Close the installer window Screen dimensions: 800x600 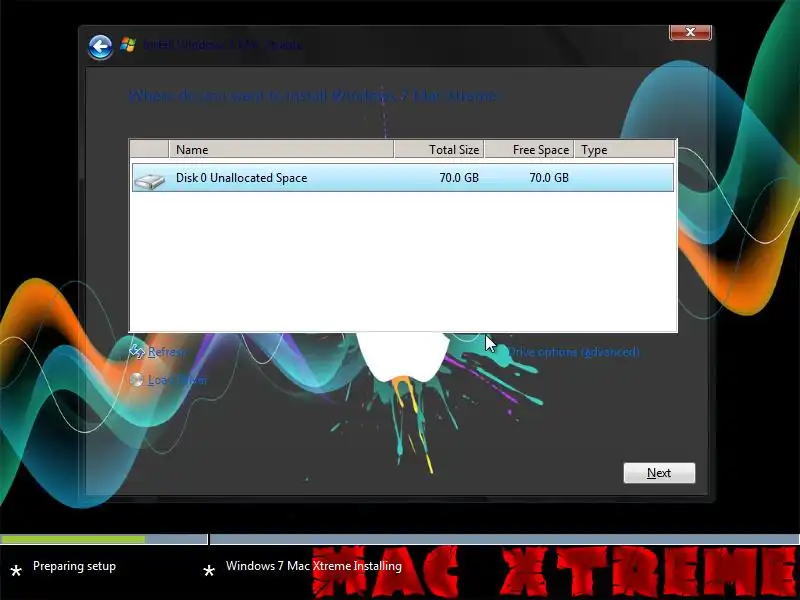pos(690,32)
